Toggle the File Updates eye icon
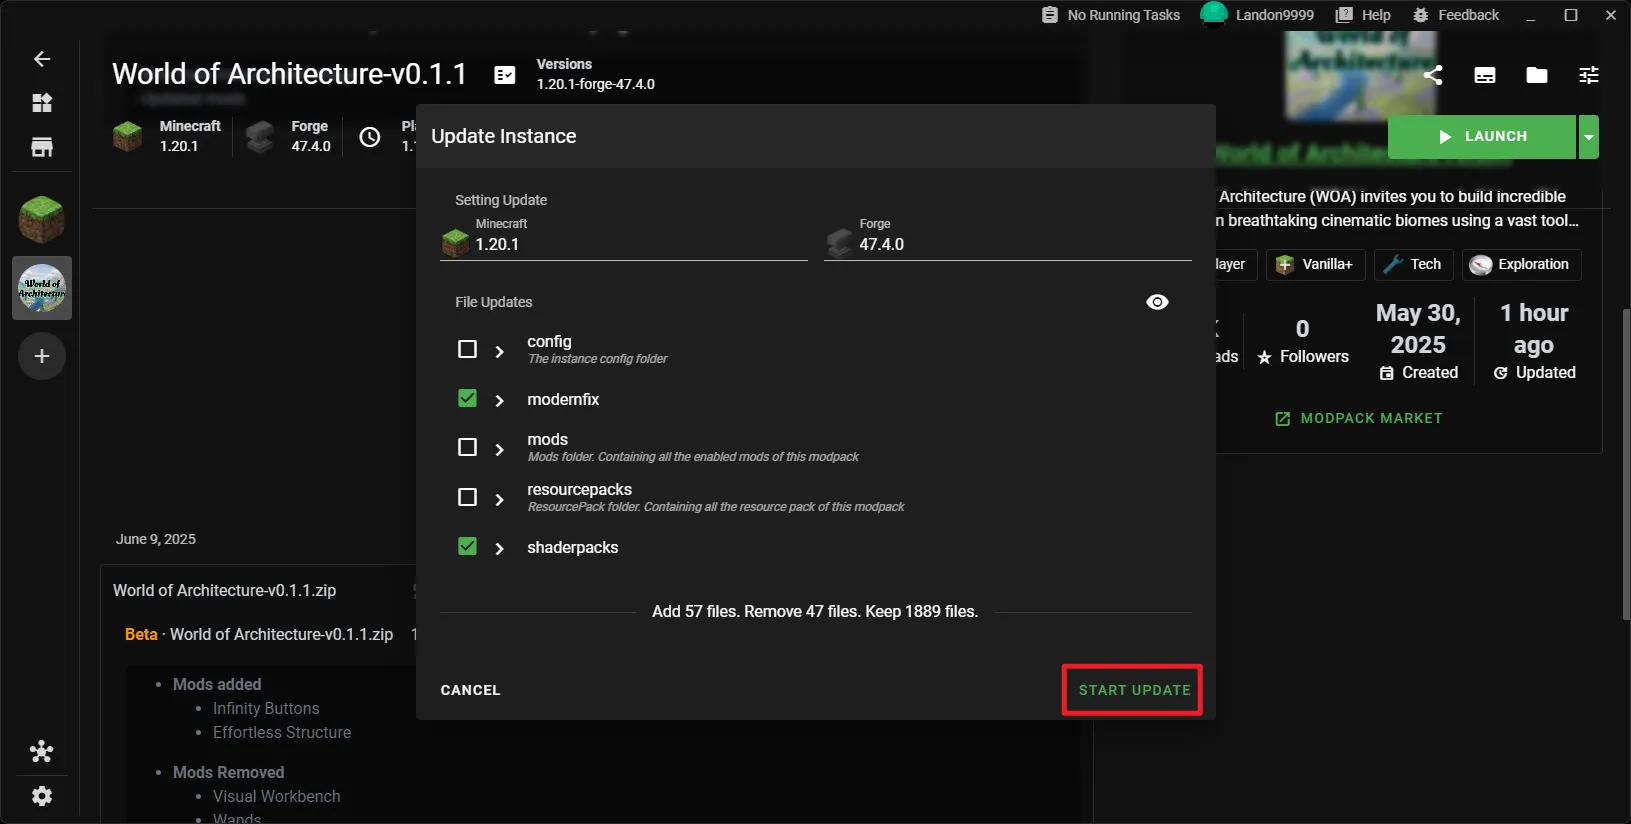 pos(1157,302)
